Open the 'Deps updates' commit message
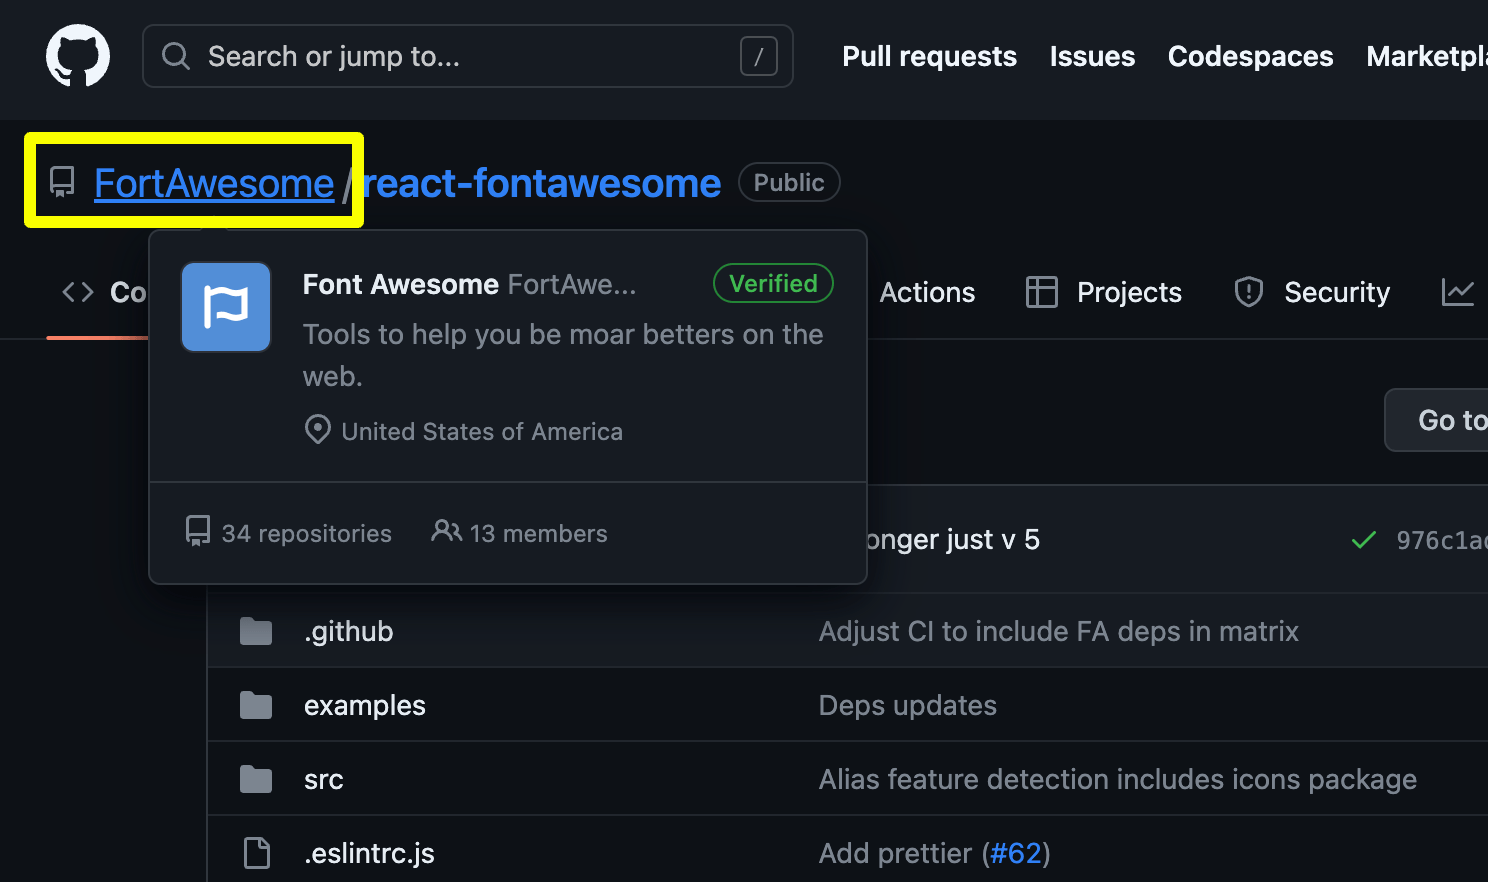Viewport: 1488px width, 882px height. point(908,705)
